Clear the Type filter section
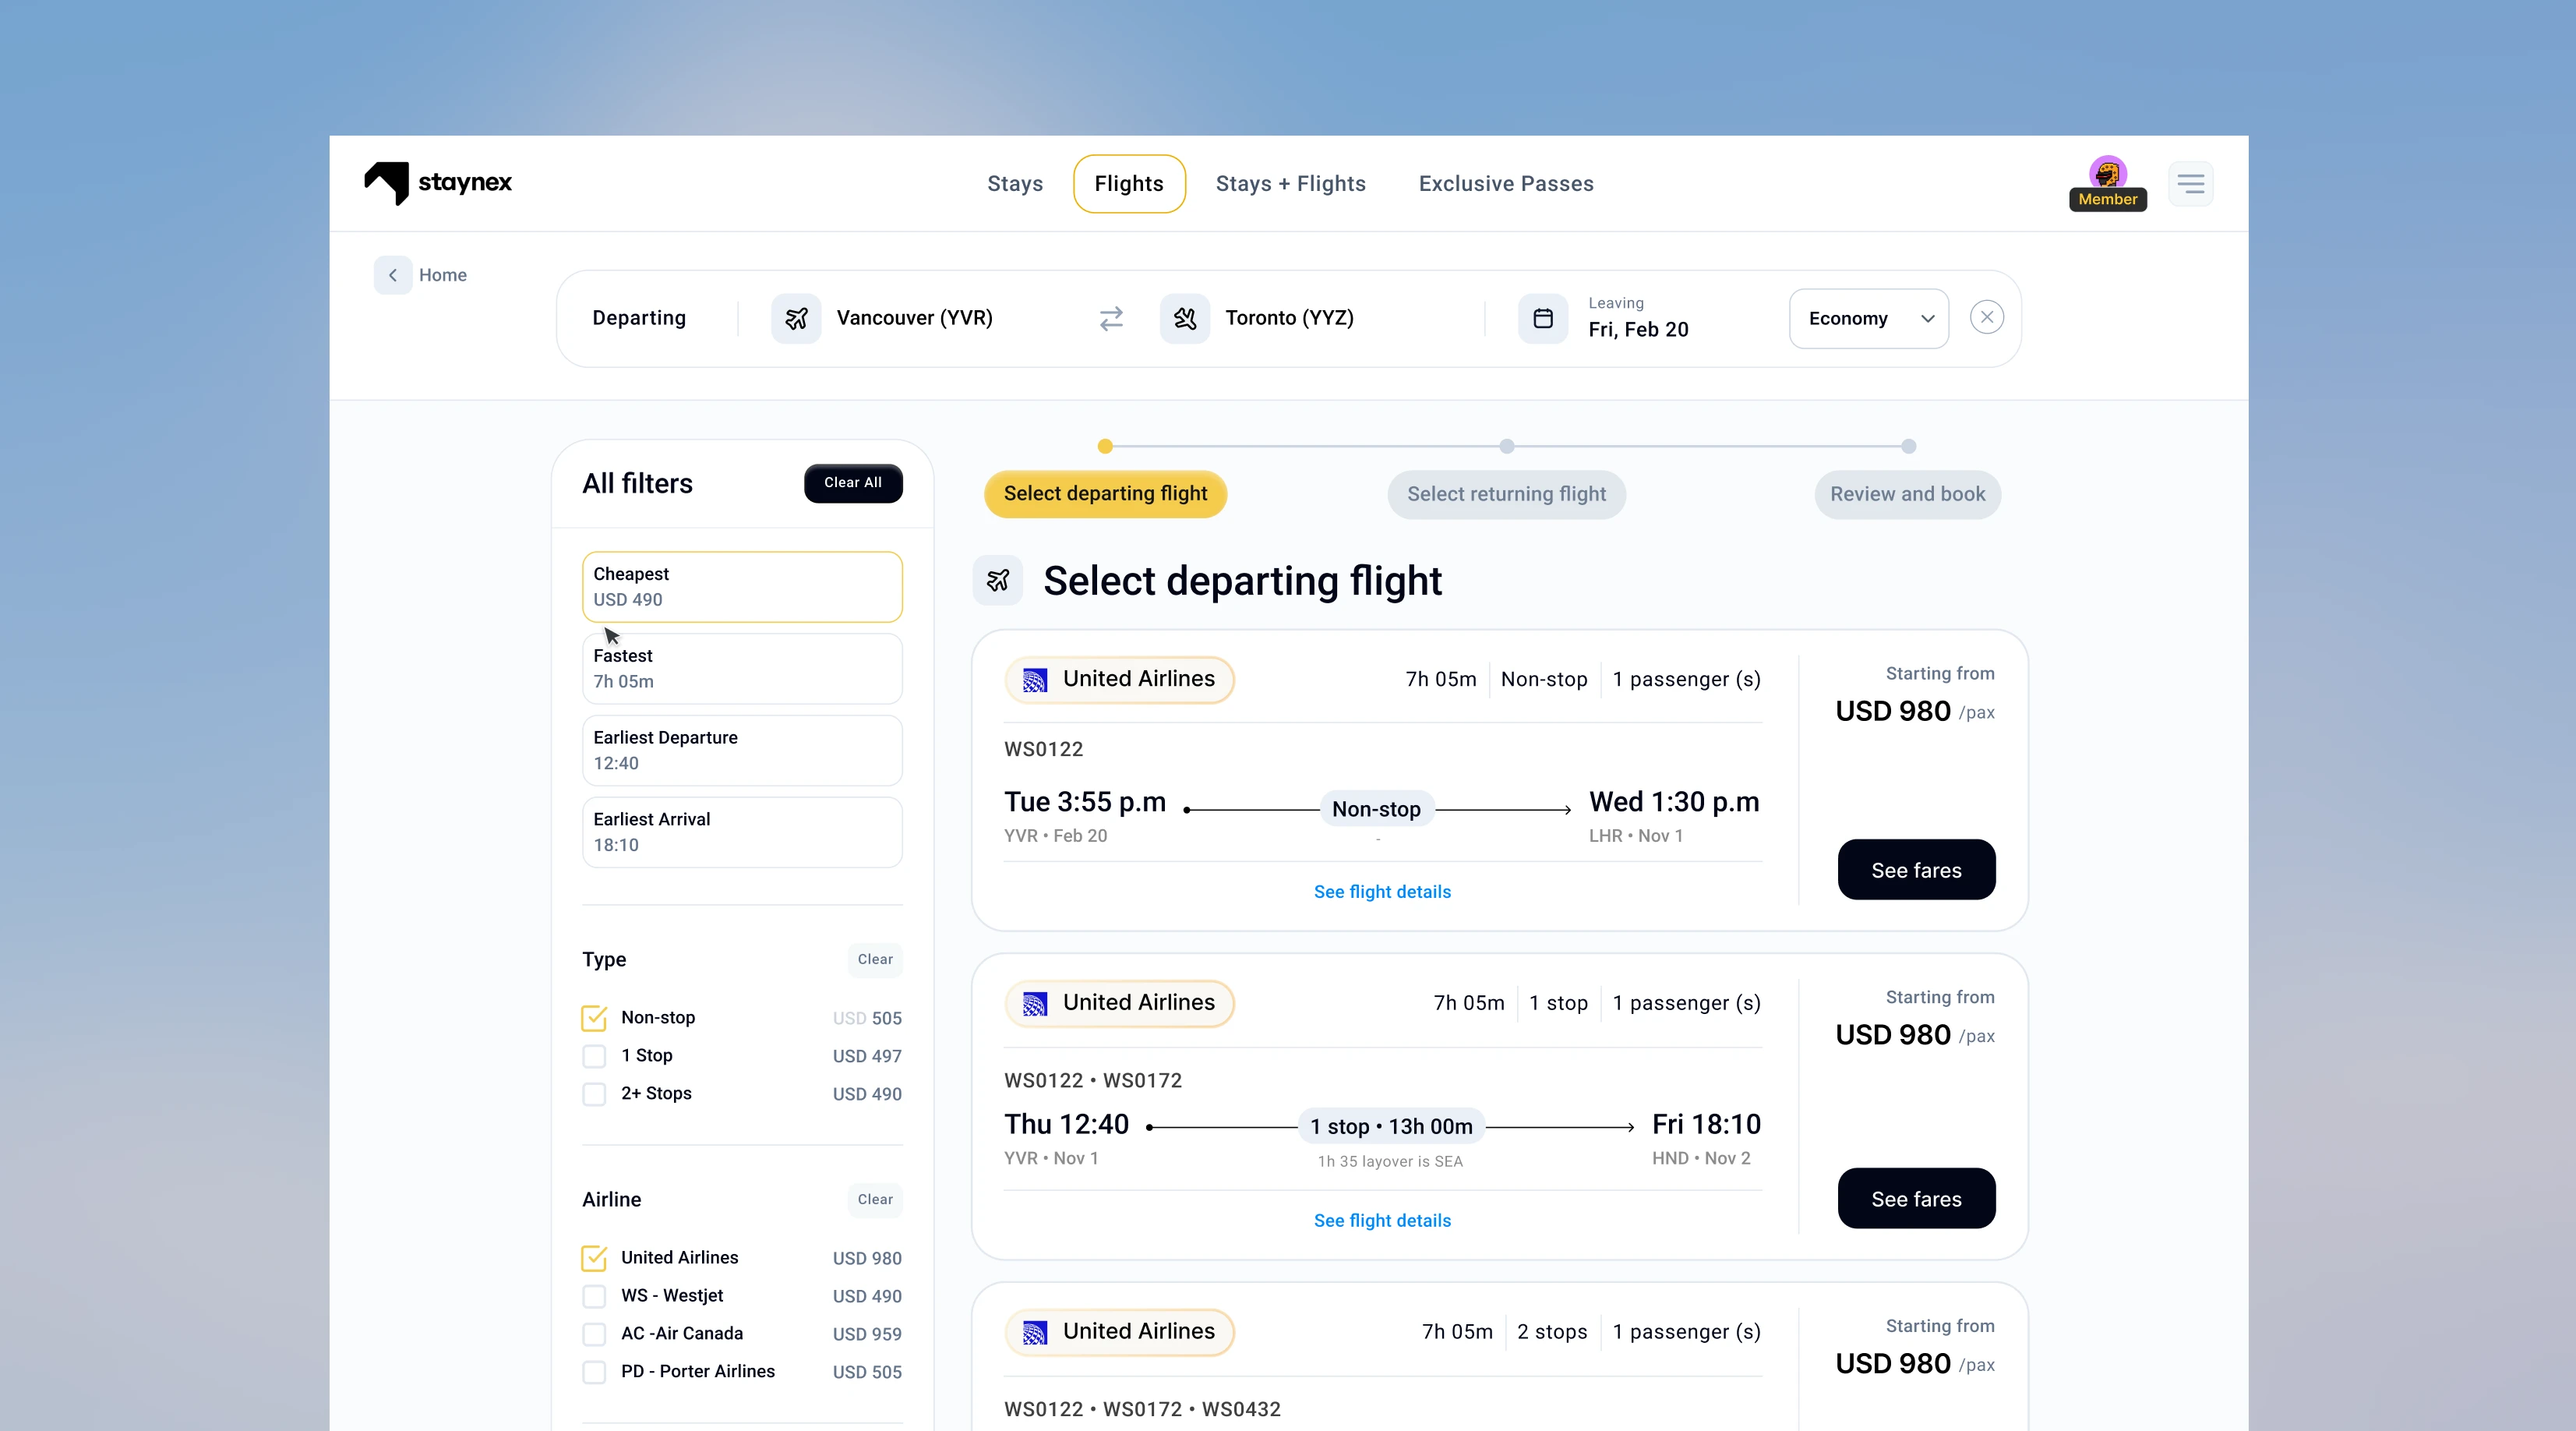This screenshot has height=1431, width=2576. (x=875, y=960)
